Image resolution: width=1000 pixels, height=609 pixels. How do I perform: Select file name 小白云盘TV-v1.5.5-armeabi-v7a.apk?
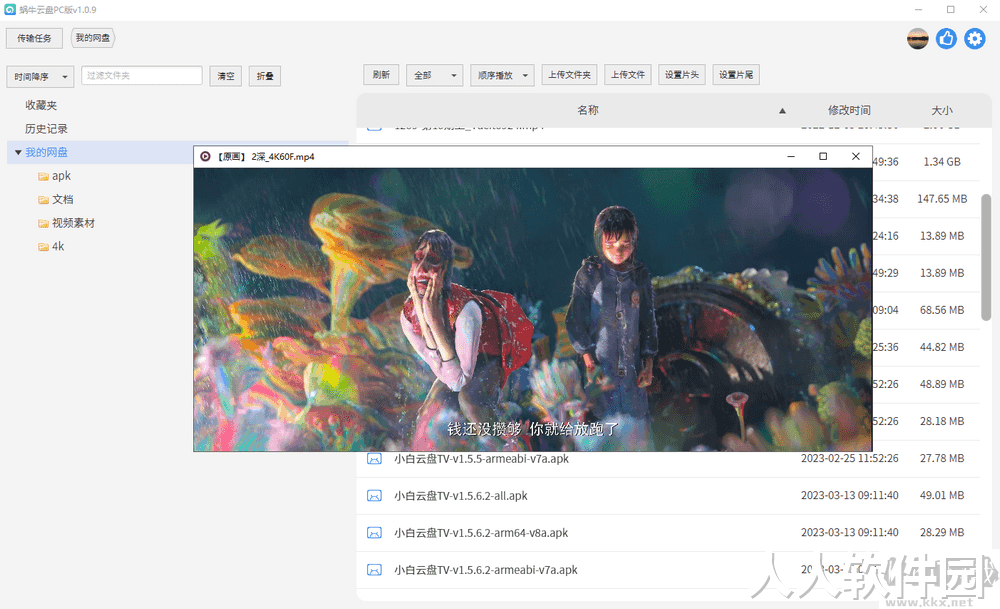482,459
